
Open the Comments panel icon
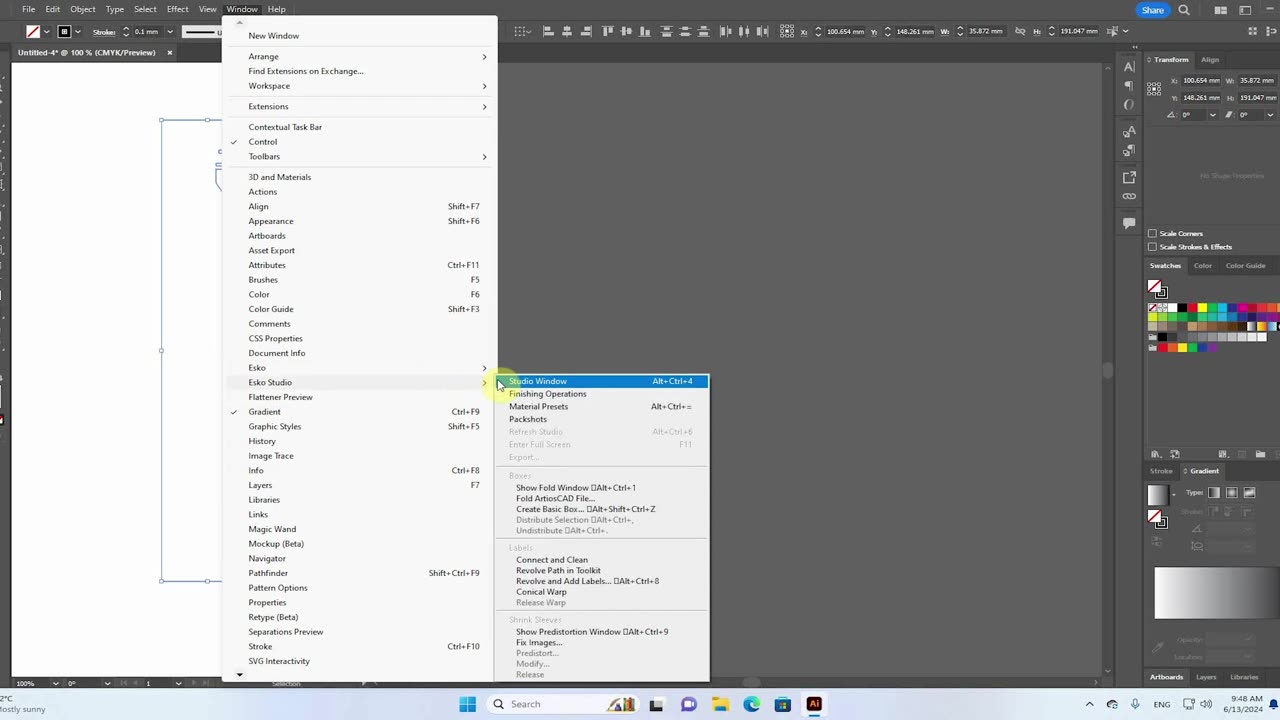(1129, 223)
